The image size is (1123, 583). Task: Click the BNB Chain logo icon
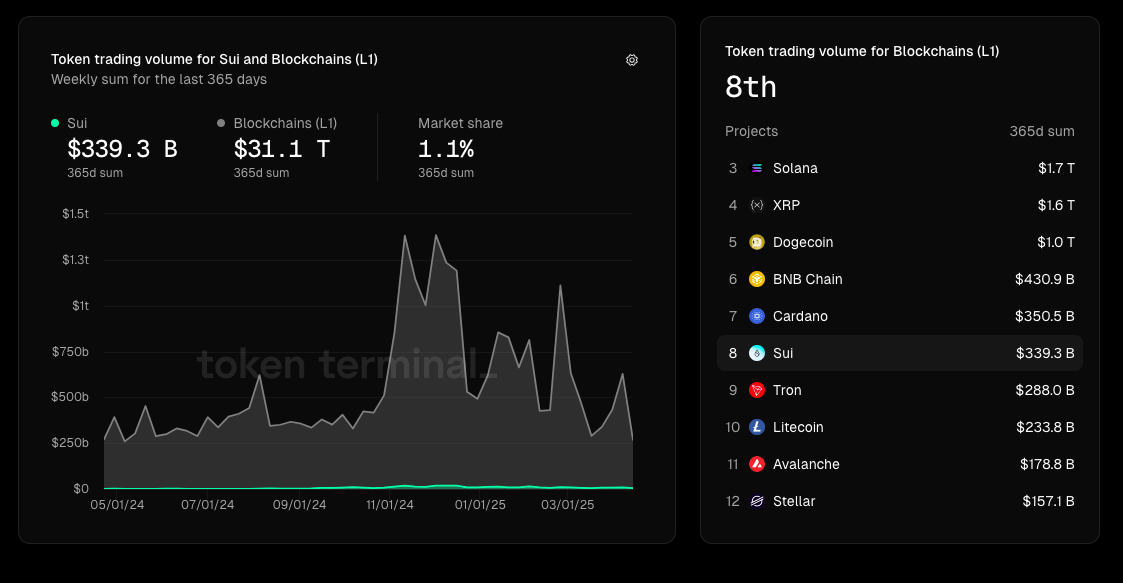[757, 279]
